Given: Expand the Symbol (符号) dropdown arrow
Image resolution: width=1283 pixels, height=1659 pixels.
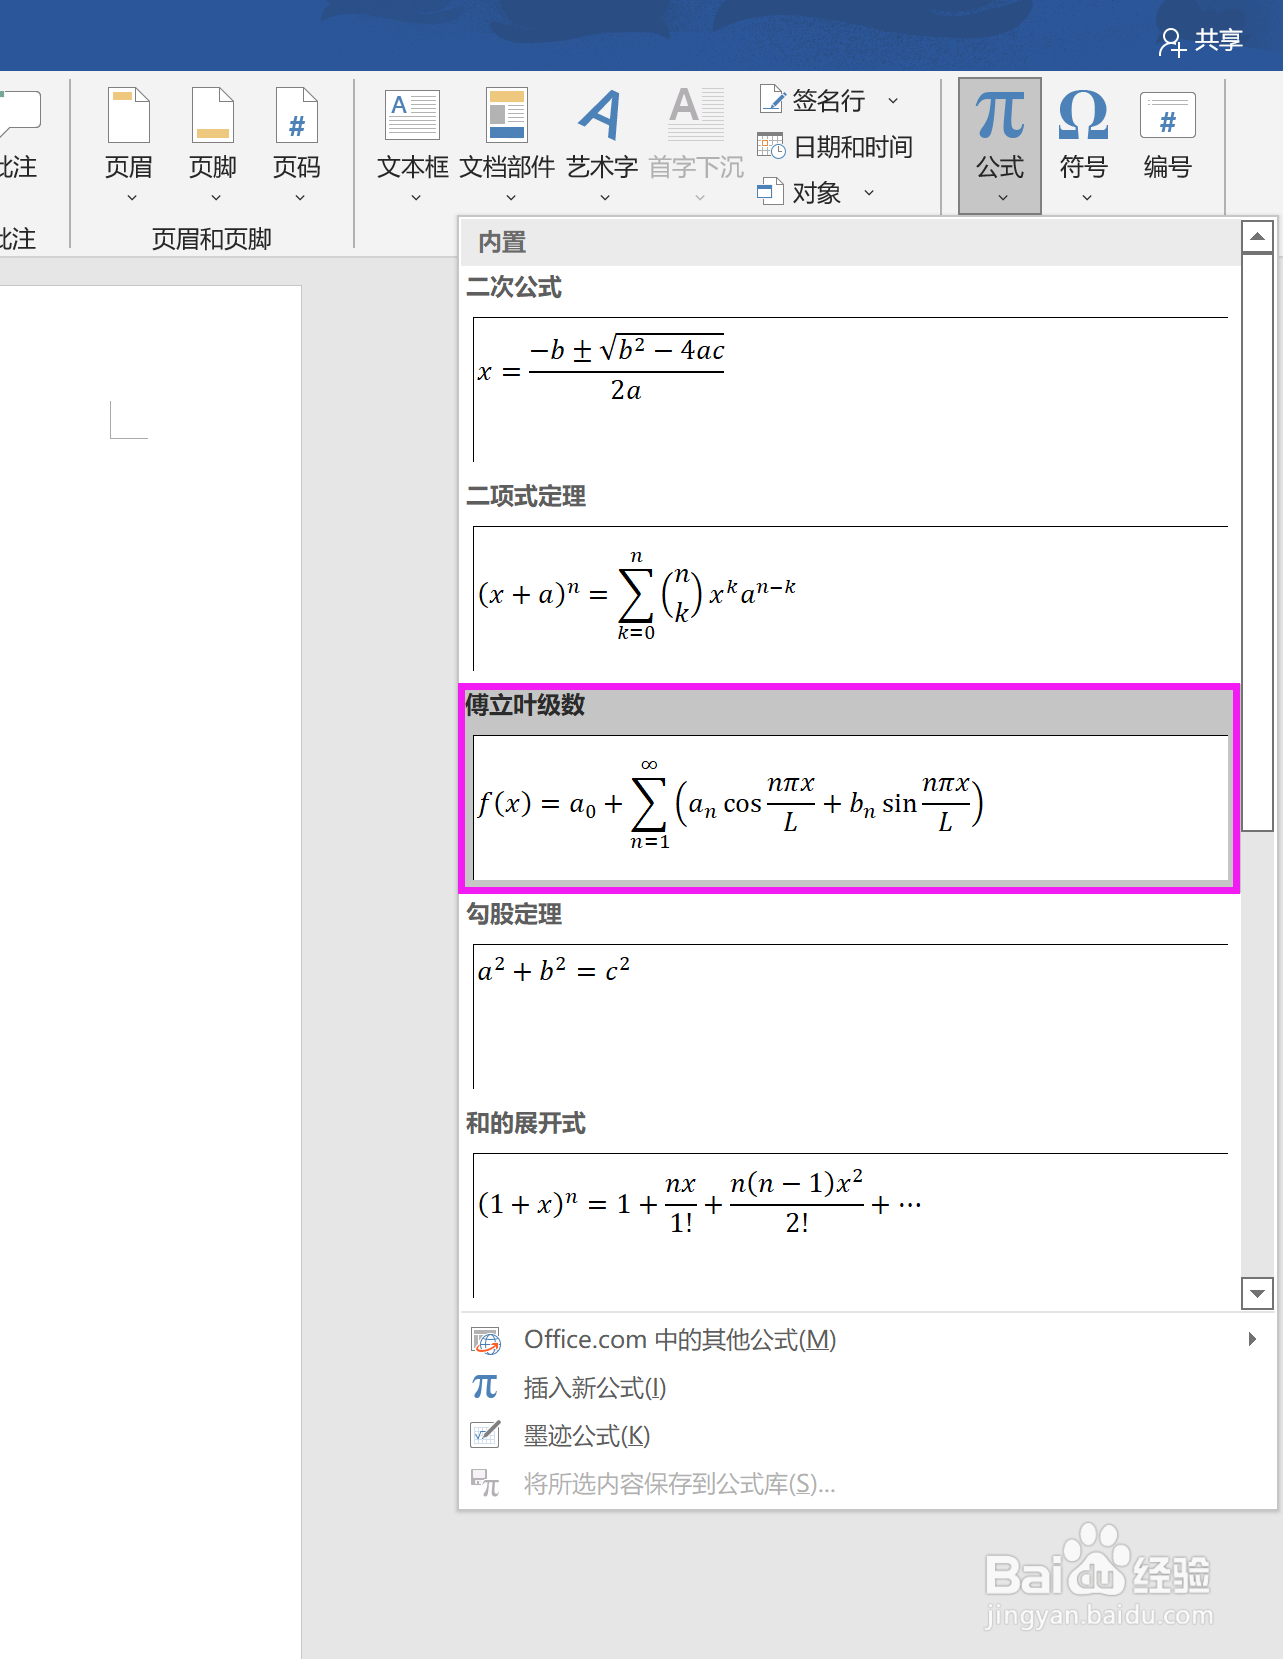Looking at the screenshot, I should pyautogui.click(x=1086, y=198).
